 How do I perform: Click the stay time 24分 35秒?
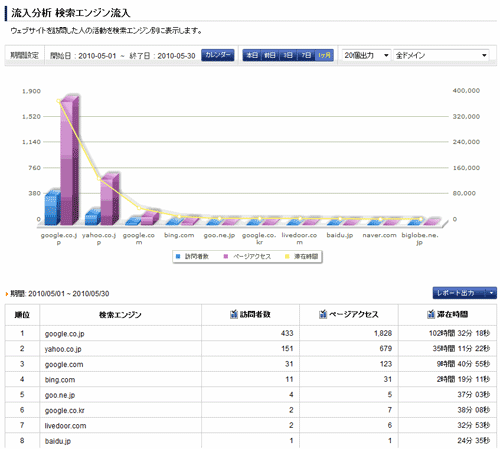474,440
